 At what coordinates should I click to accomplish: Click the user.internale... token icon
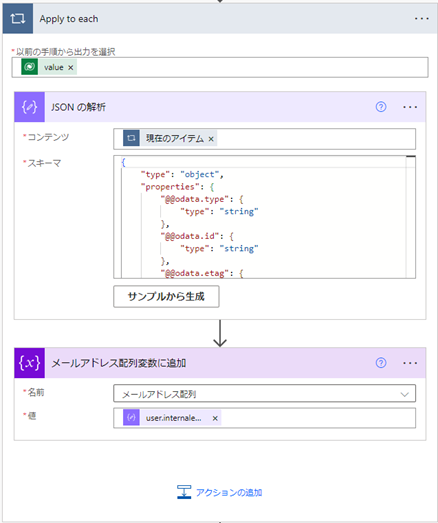(x=131, y=418)
